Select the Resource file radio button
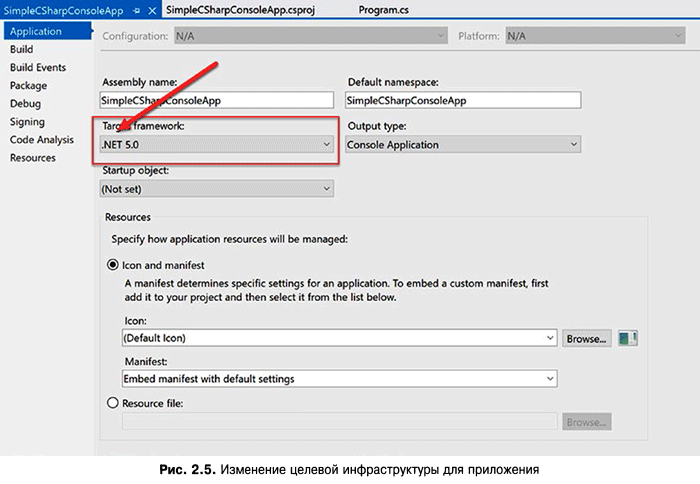Viewport: 700px width, 484px height. 112,403
